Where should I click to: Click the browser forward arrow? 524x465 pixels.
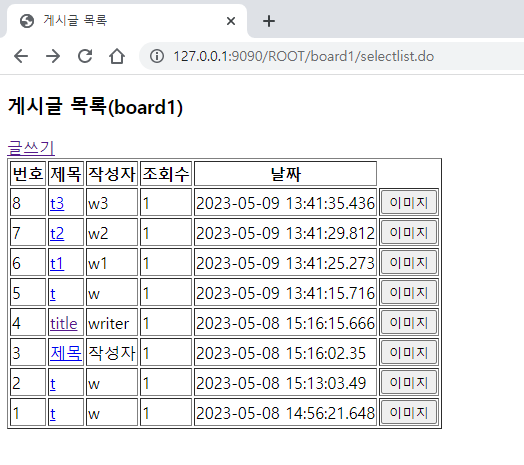point(53,56)
